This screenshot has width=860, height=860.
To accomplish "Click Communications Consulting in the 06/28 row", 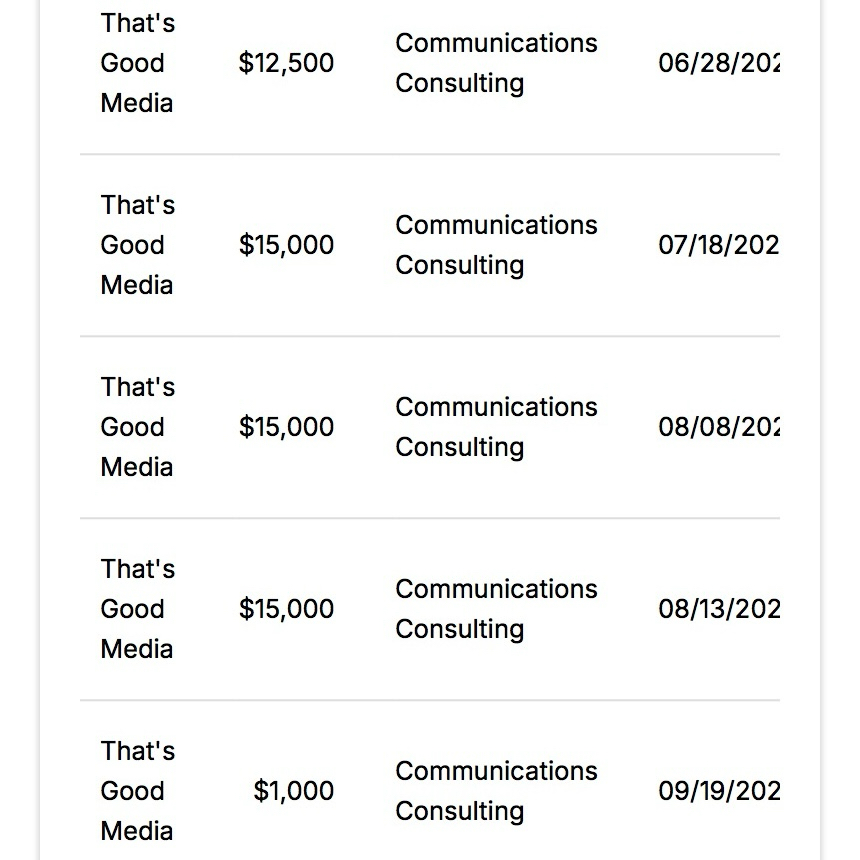I will coord(496,63).
